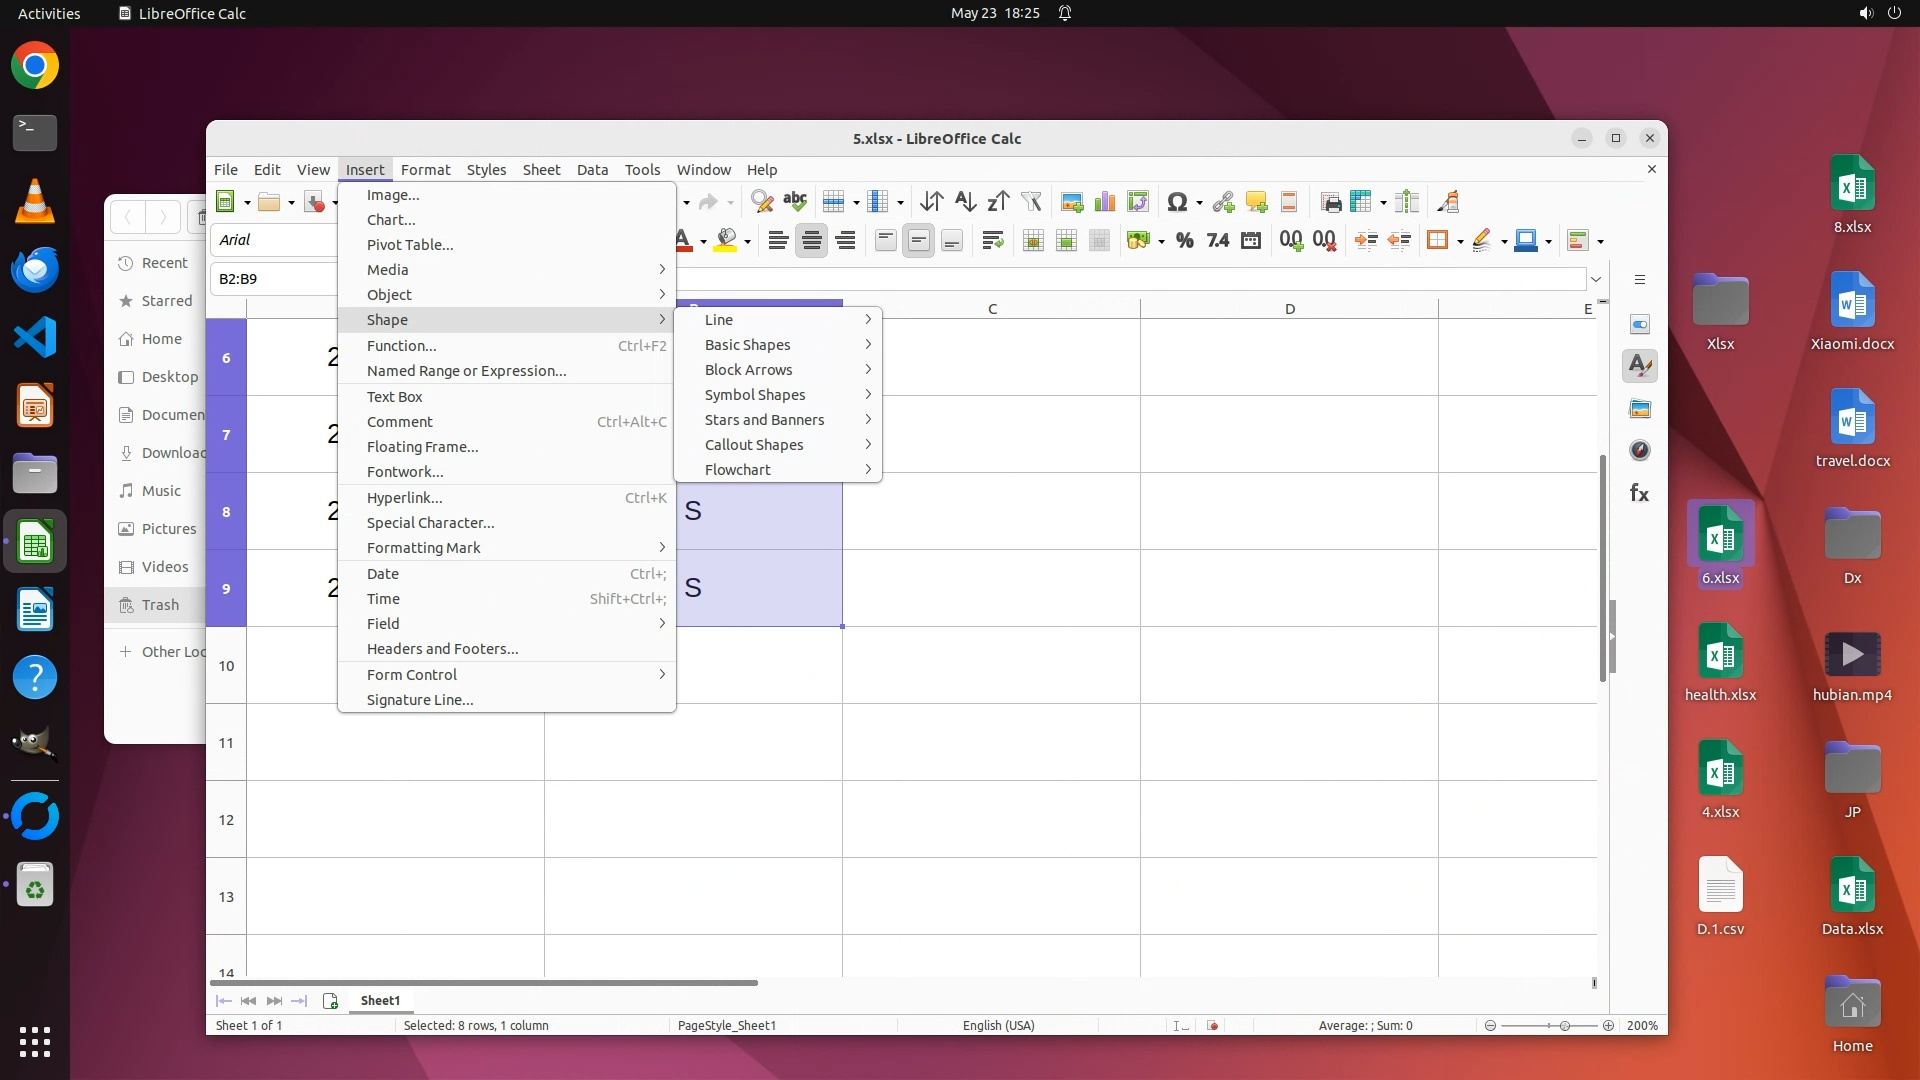1920x1080 pixels.
Task: Toggle Center Horizontally alignment
Action: pos(811,241)
